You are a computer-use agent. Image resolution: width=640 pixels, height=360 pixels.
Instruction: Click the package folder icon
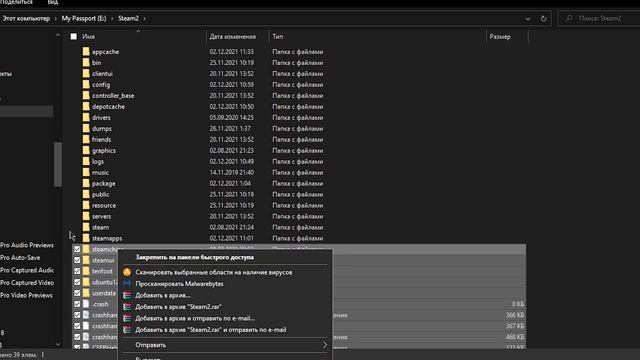86,184
